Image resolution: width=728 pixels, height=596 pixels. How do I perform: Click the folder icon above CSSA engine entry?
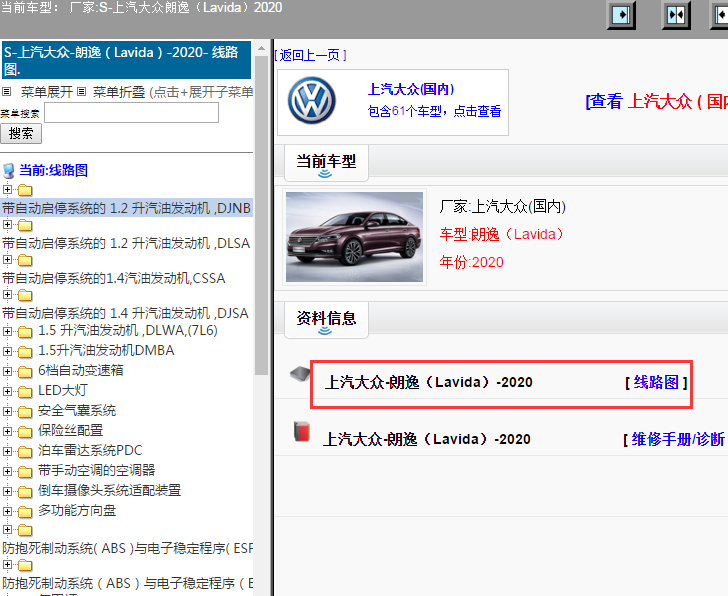click(x=25, y=260)
